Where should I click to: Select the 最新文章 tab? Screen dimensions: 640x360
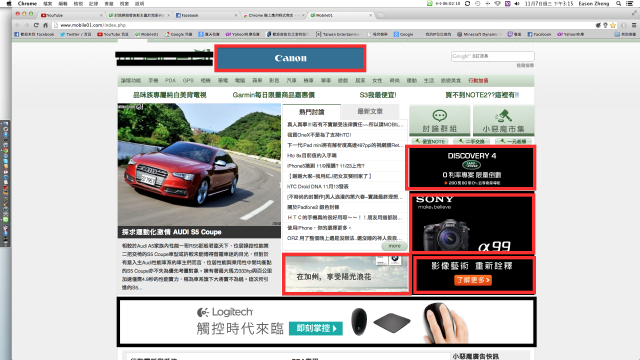pos(370,111)
